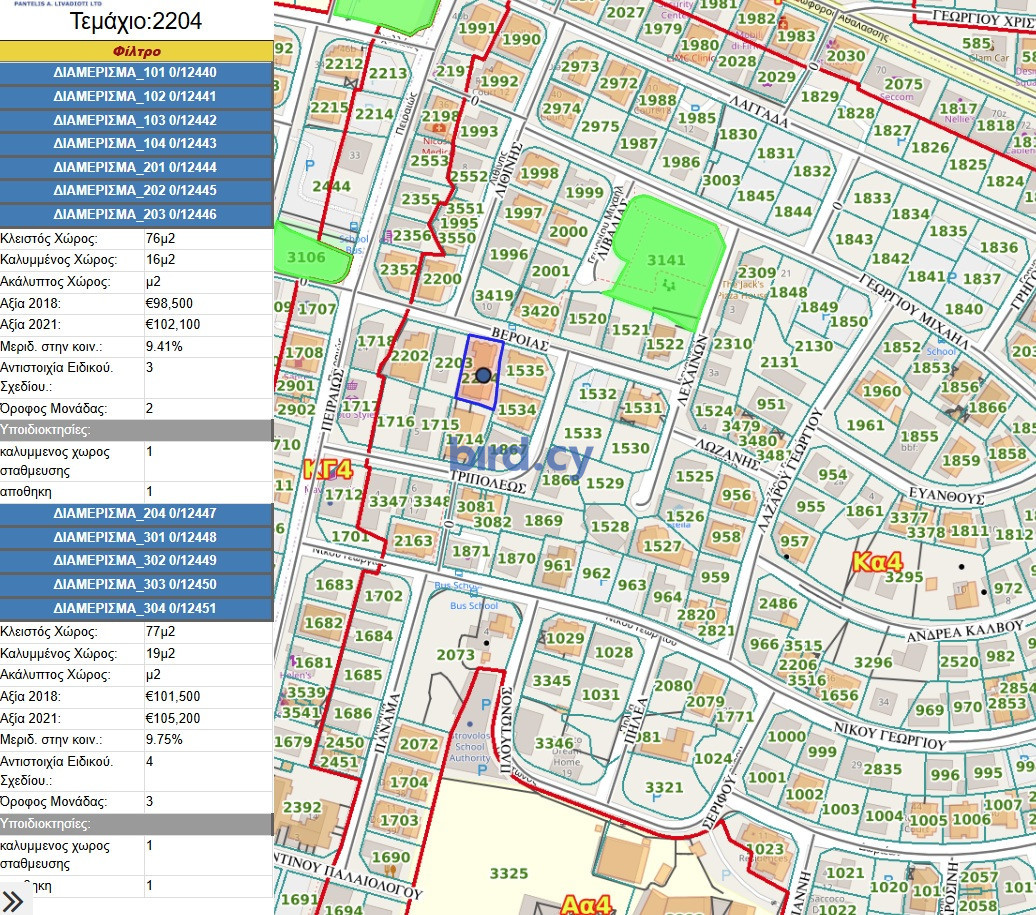Viewport: 1036px width, 915px height.
Task: Expand ΔΙΑΜΕΡΙΣΜΑ_101 0/12440 unit details
Action: (136, 73)
